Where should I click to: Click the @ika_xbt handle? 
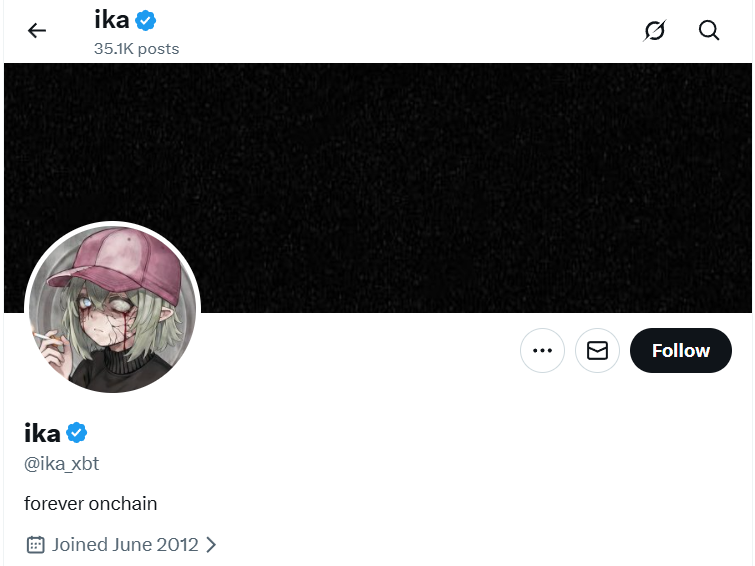coord(62,464)
